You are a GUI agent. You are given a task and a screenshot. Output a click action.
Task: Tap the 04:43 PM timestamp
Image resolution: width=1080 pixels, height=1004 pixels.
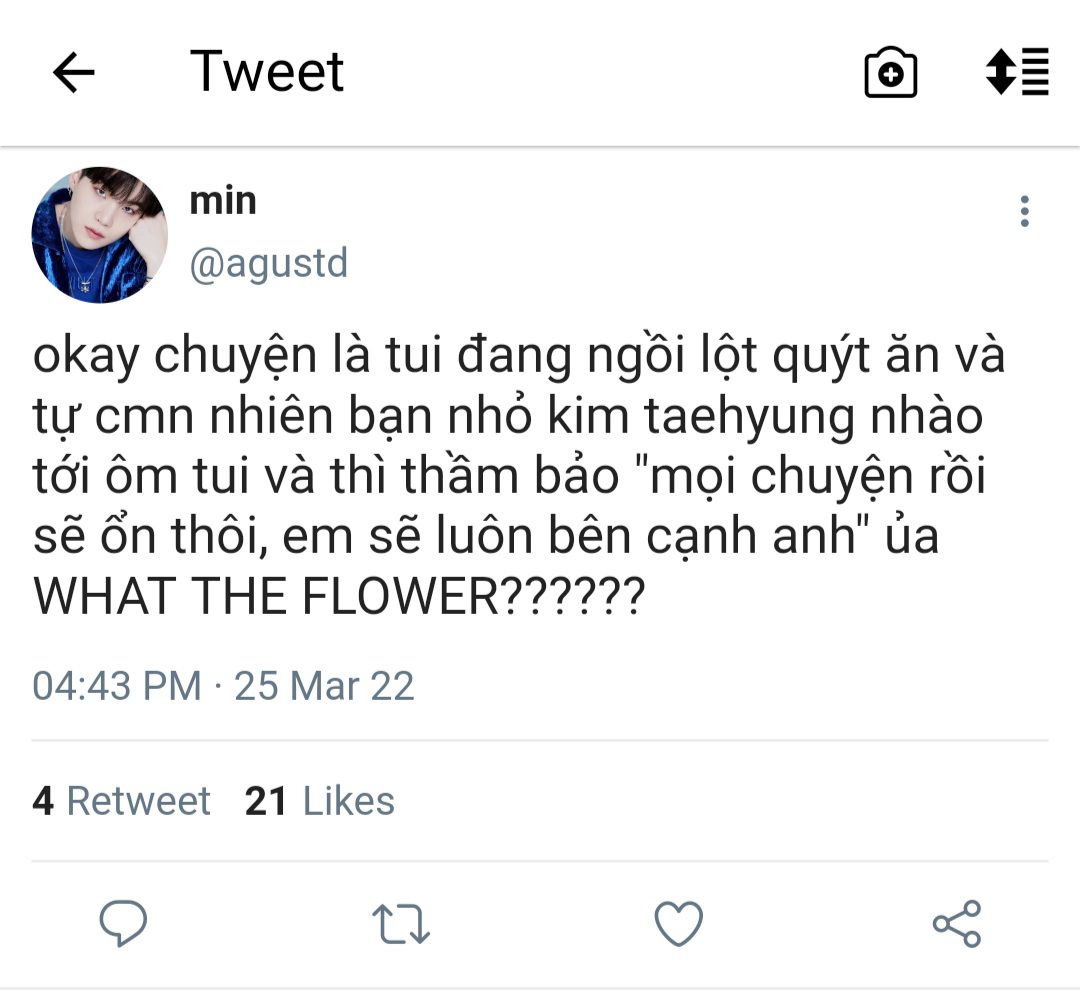(x=116, y=686)
